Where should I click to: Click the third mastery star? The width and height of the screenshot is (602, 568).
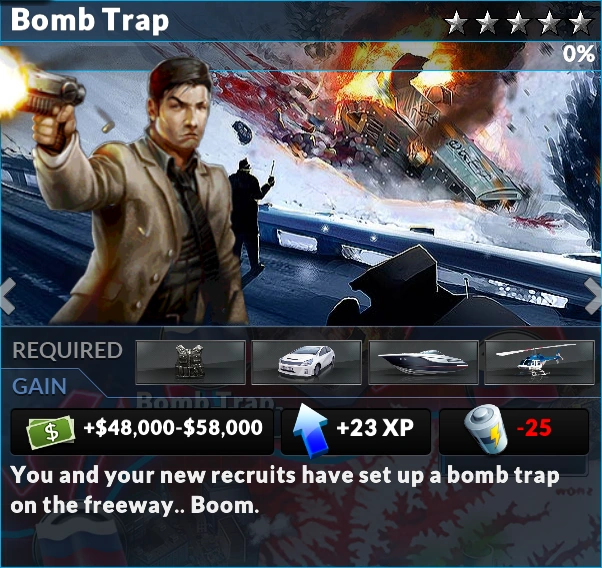pyautogui.click(x=518, y=22)
